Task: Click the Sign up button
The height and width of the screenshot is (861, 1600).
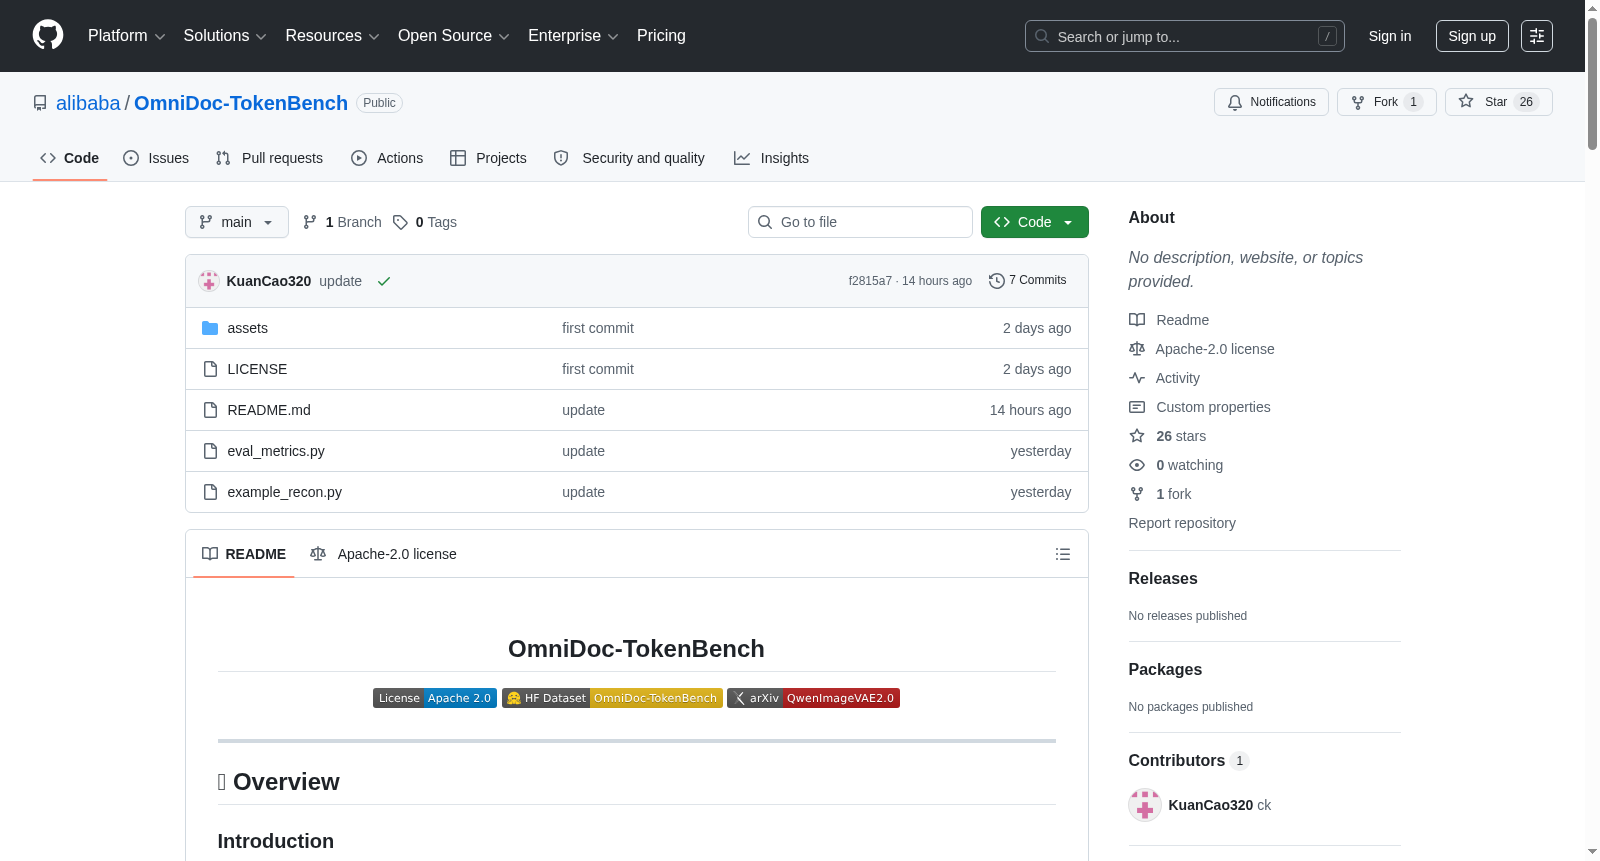Action: click(x=1472, y=36)
